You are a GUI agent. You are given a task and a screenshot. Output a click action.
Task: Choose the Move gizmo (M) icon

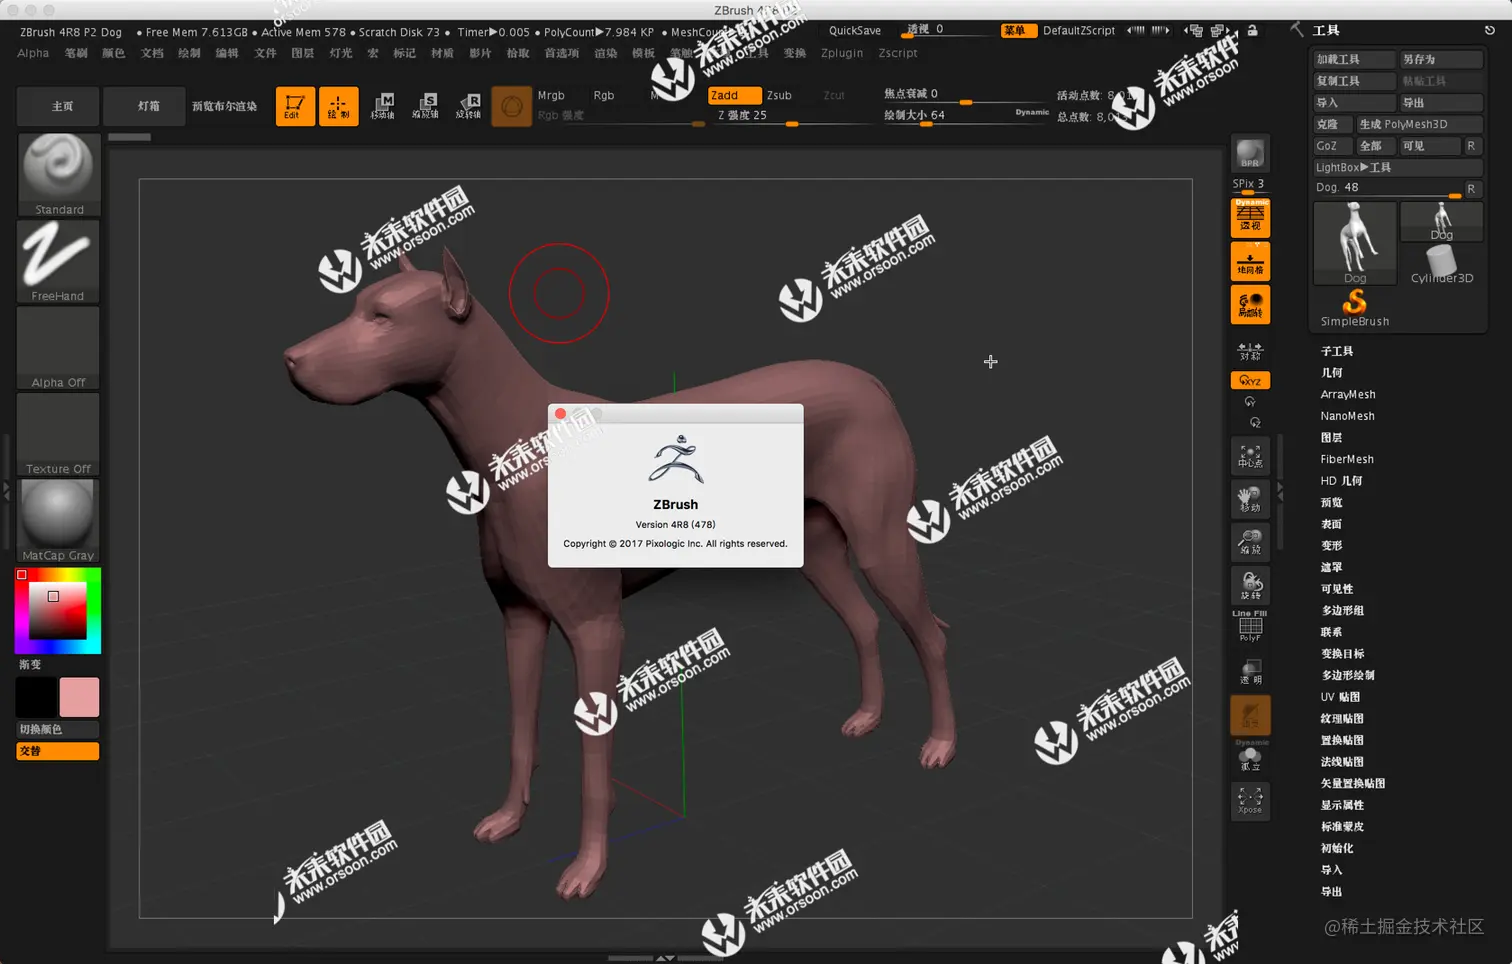click(x=382, y=106)
